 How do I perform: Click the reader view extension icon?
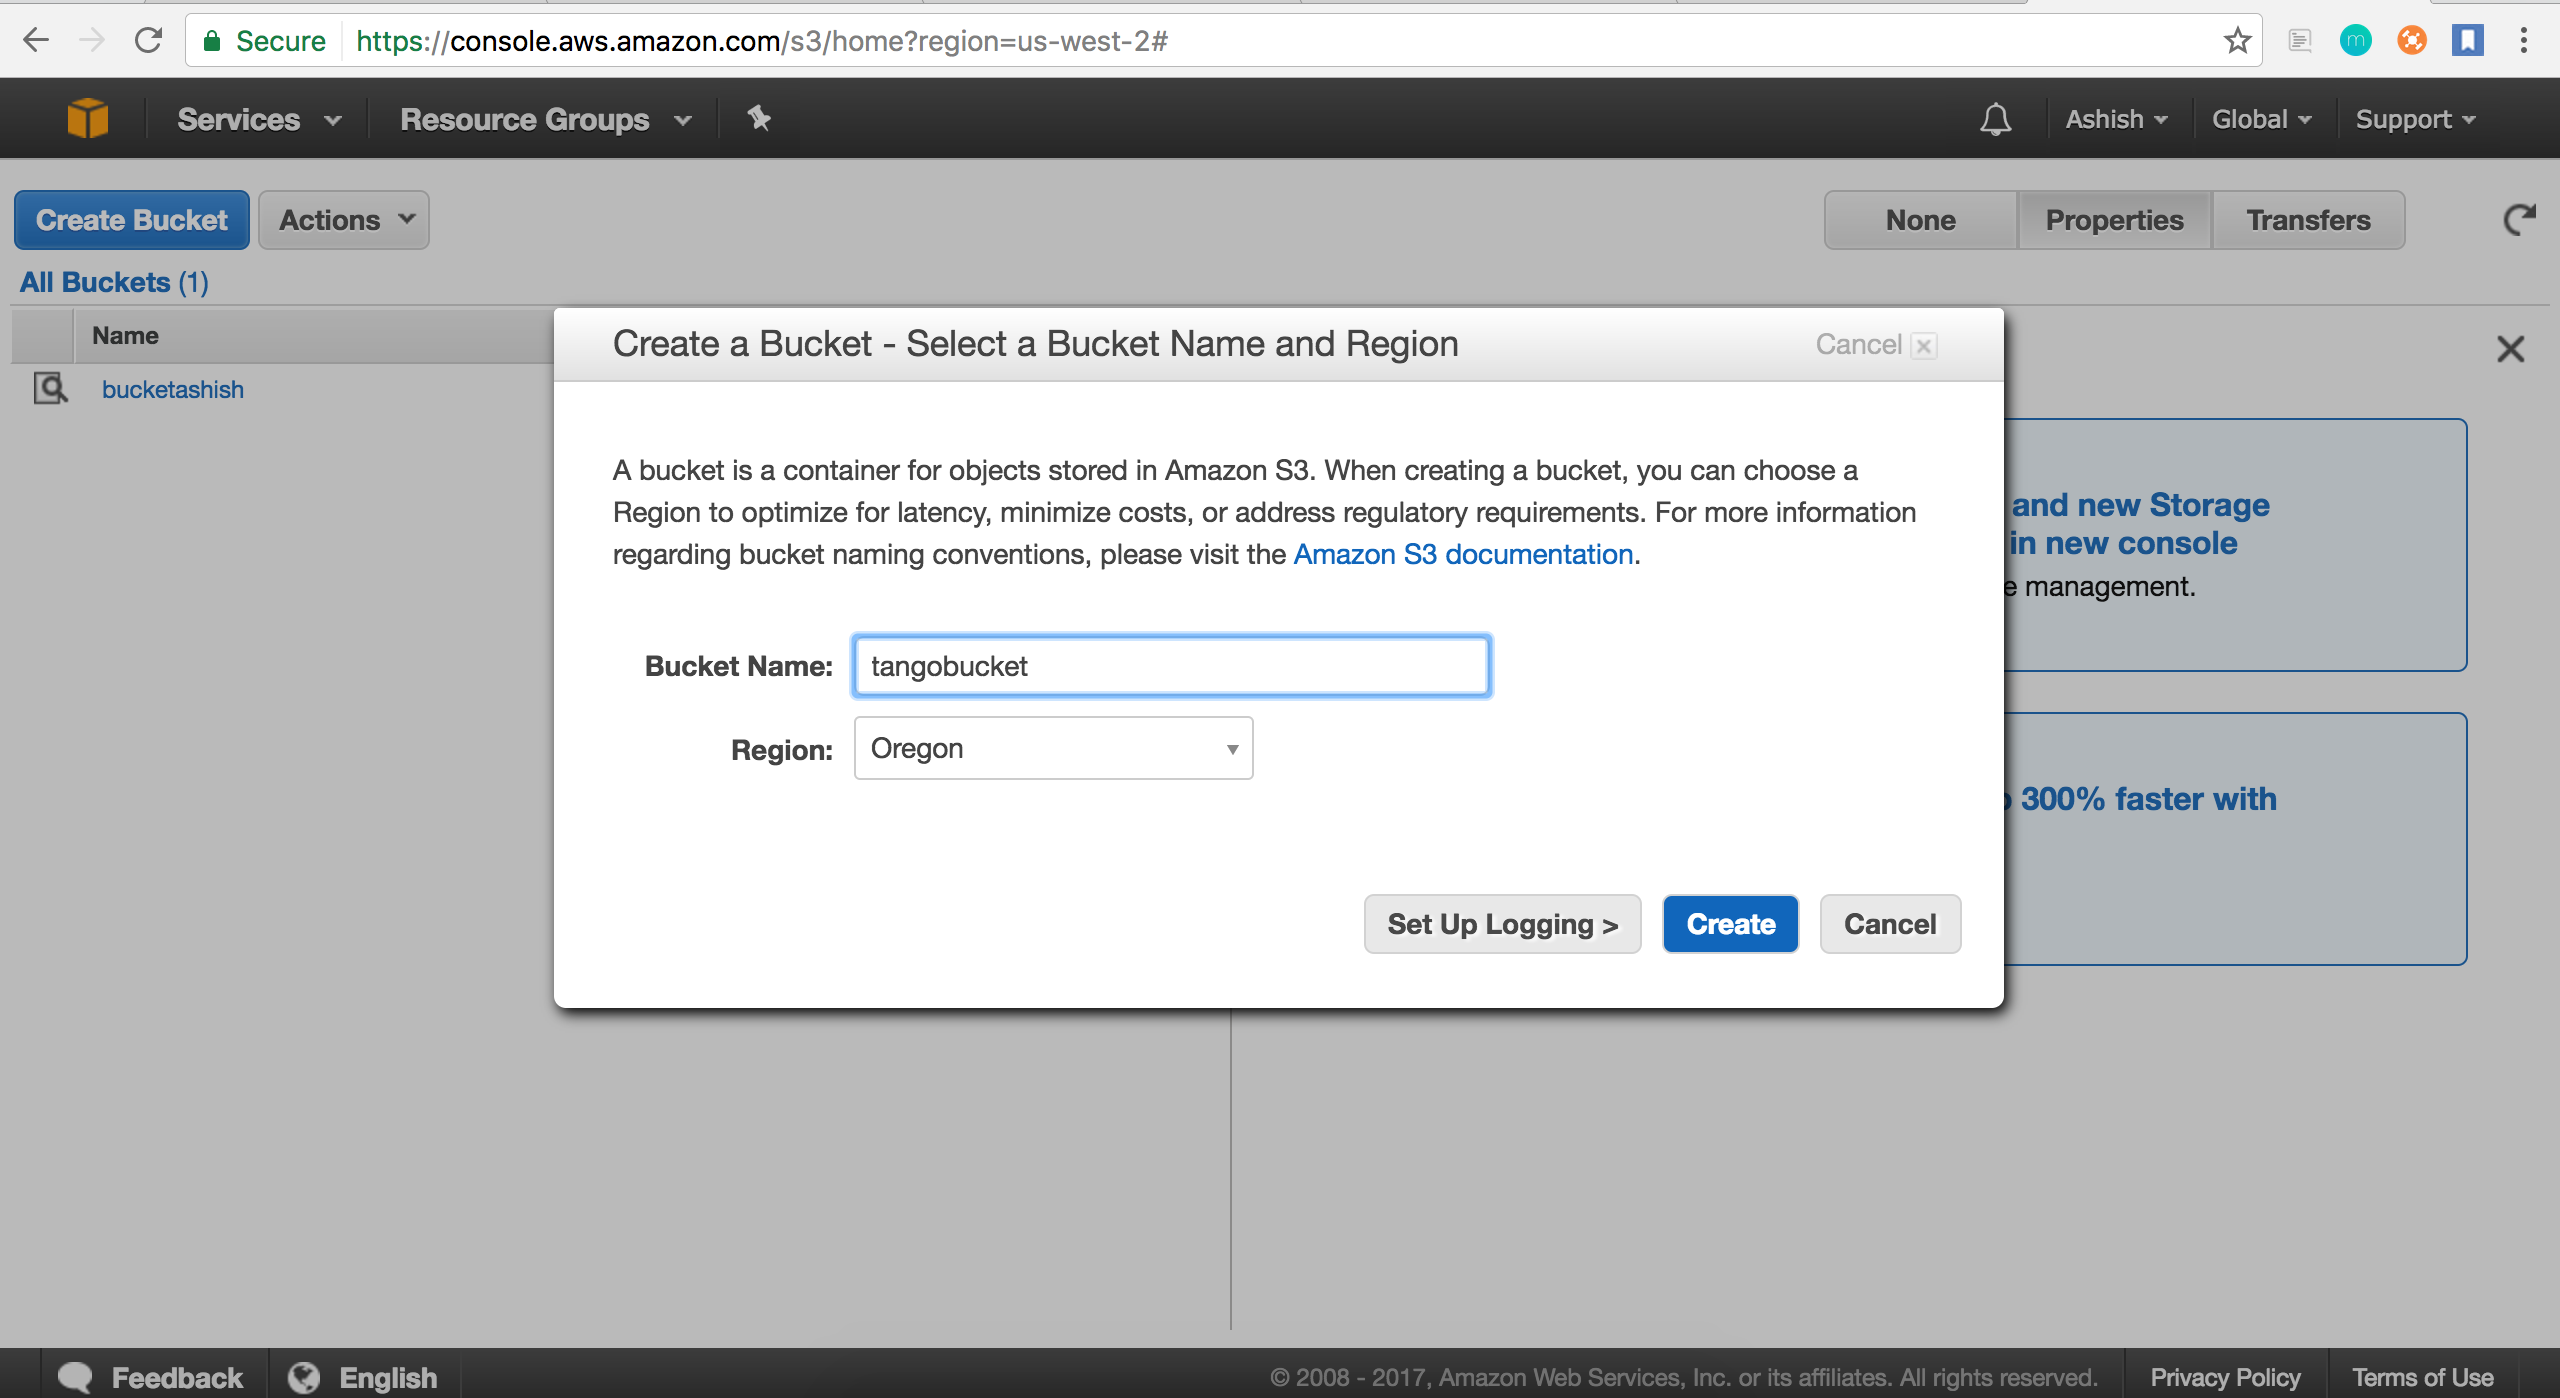2300,41
